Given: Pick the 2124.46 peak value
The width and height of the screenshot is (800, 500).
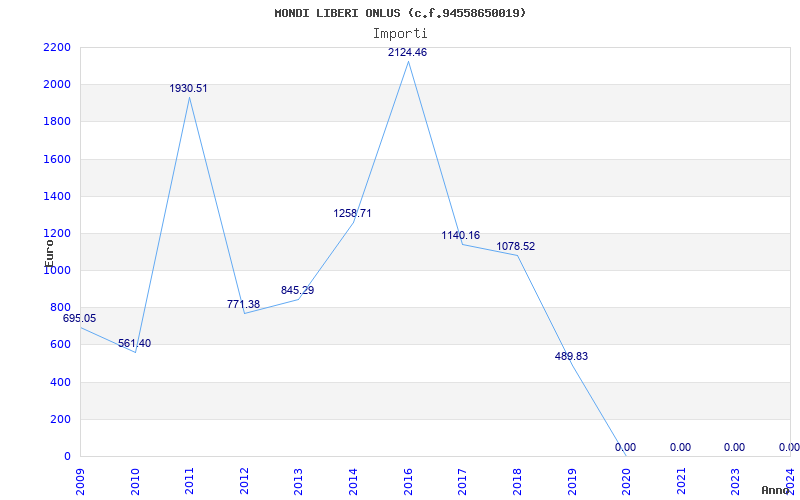Looking at the screenshot, I should pyautogui.click(x=407, y=53).
